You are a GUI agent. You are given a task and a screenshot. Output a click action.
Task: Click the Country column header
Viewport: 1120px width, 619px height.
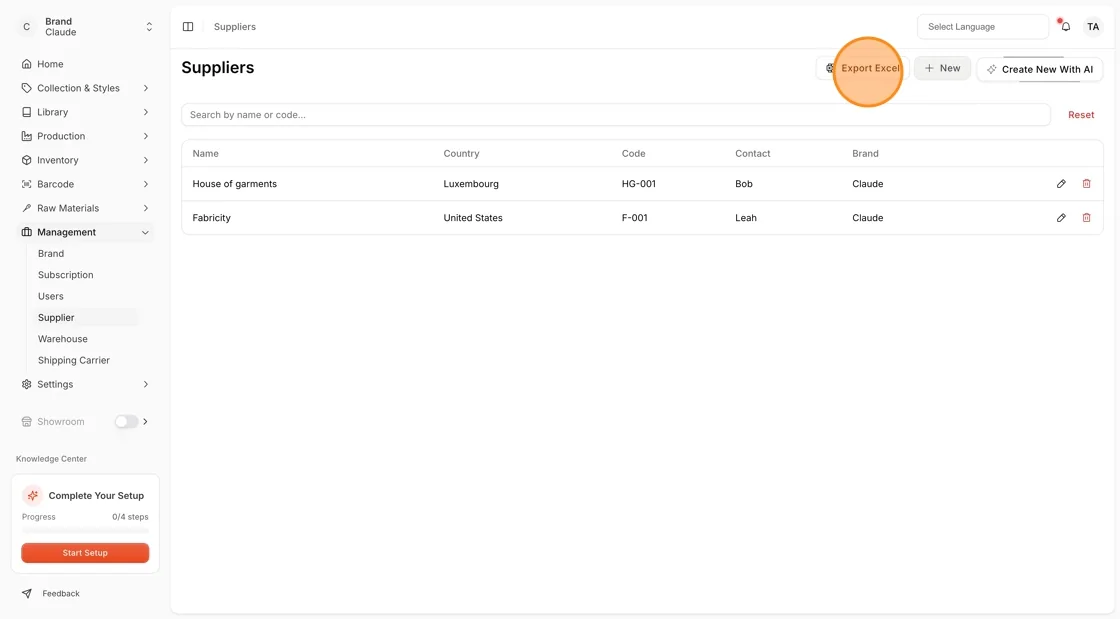point(461,154)
